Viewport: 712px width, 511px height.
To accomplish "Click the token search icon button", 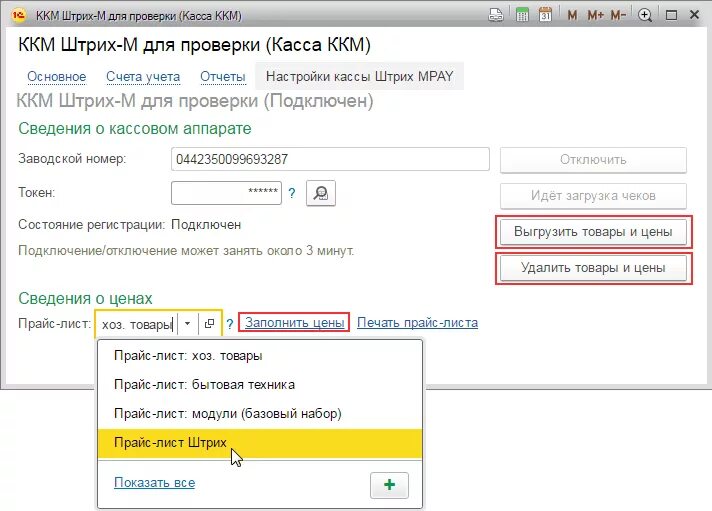I will tap(321, 193).
